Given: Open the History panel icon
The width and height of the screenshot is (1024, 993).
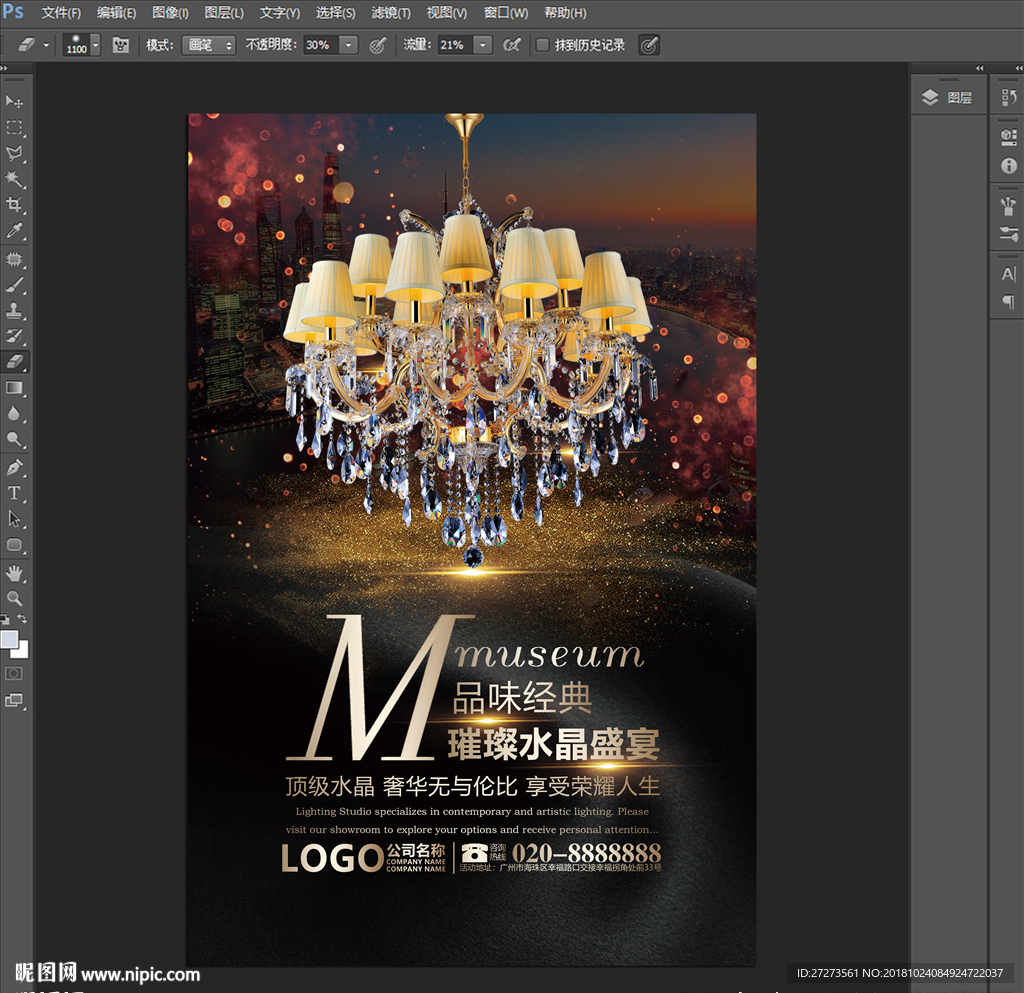Looking at the screenshot, I should click(x=1008, y=97).
